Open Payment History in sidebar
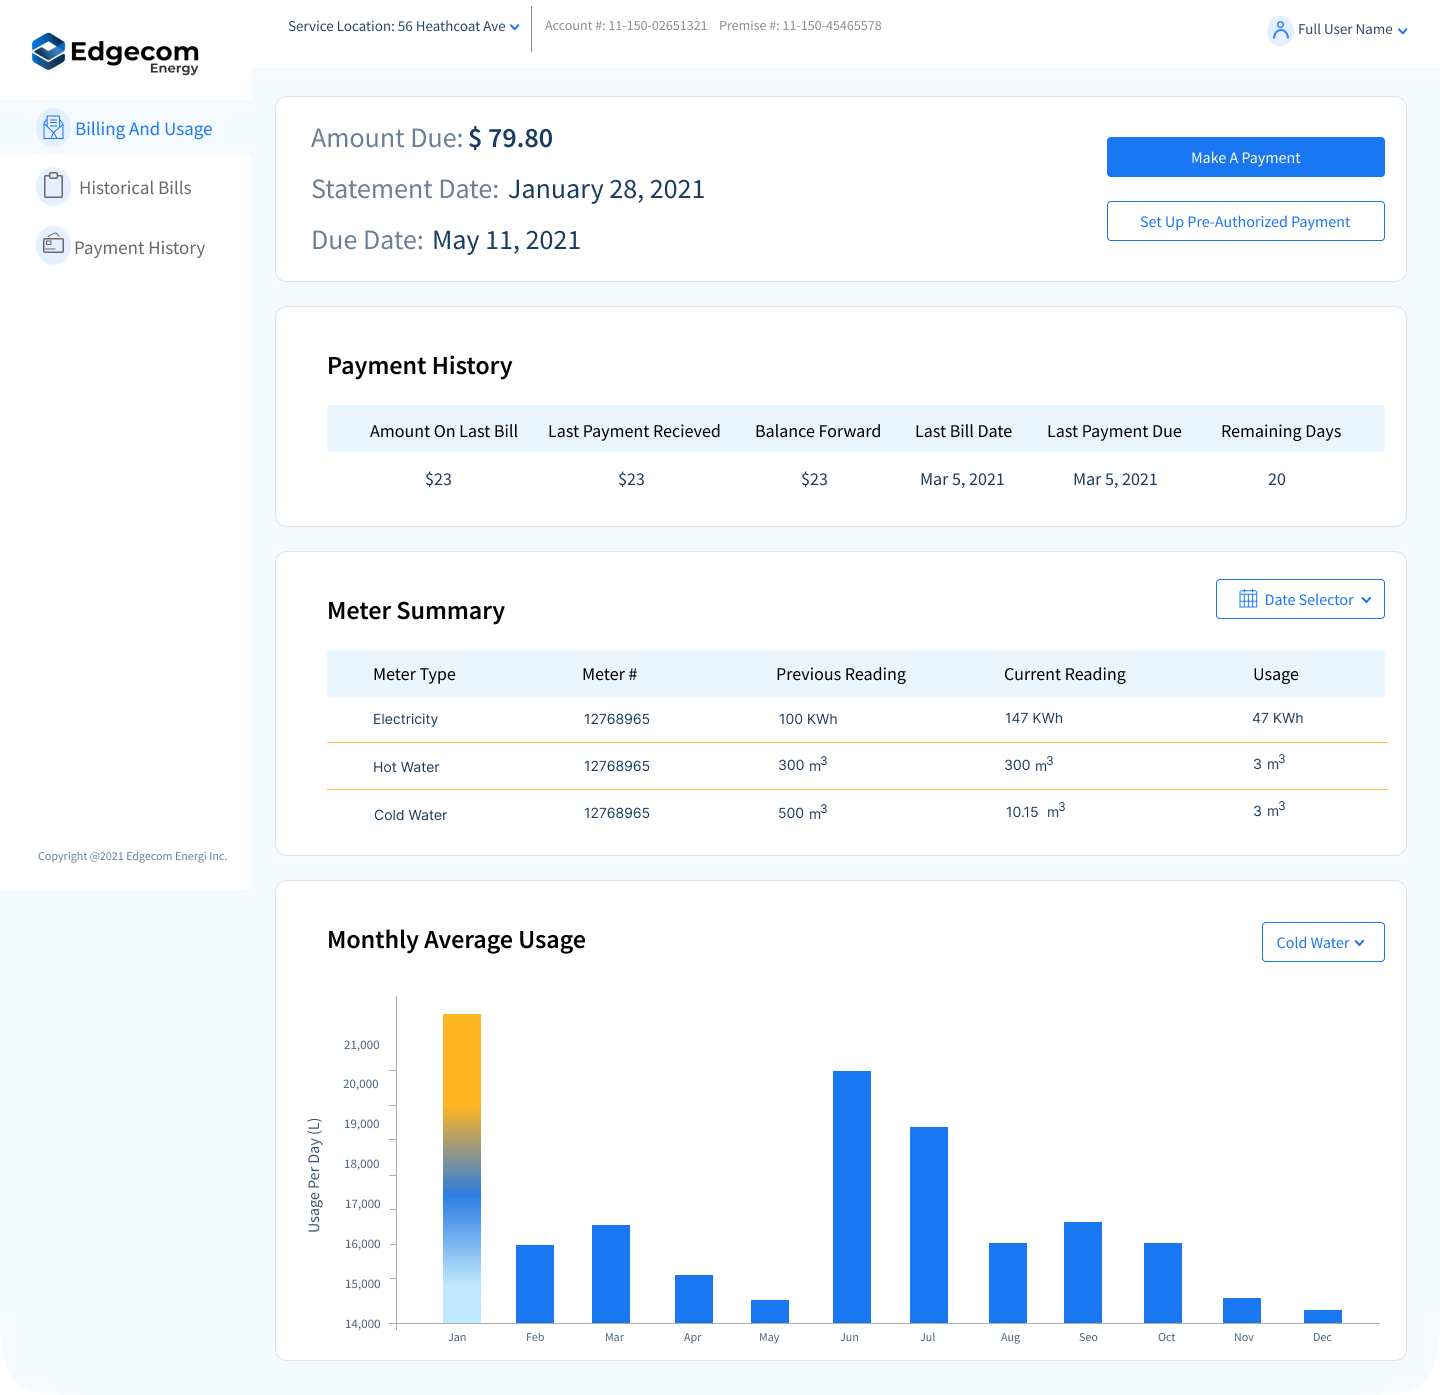 [x=139, y=248]
